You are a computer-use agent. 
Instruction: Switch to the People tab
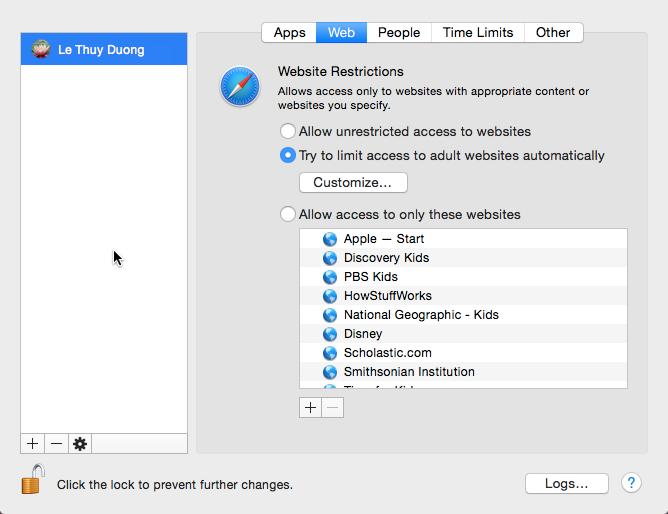pyautogui.click(x=399, y=33)
